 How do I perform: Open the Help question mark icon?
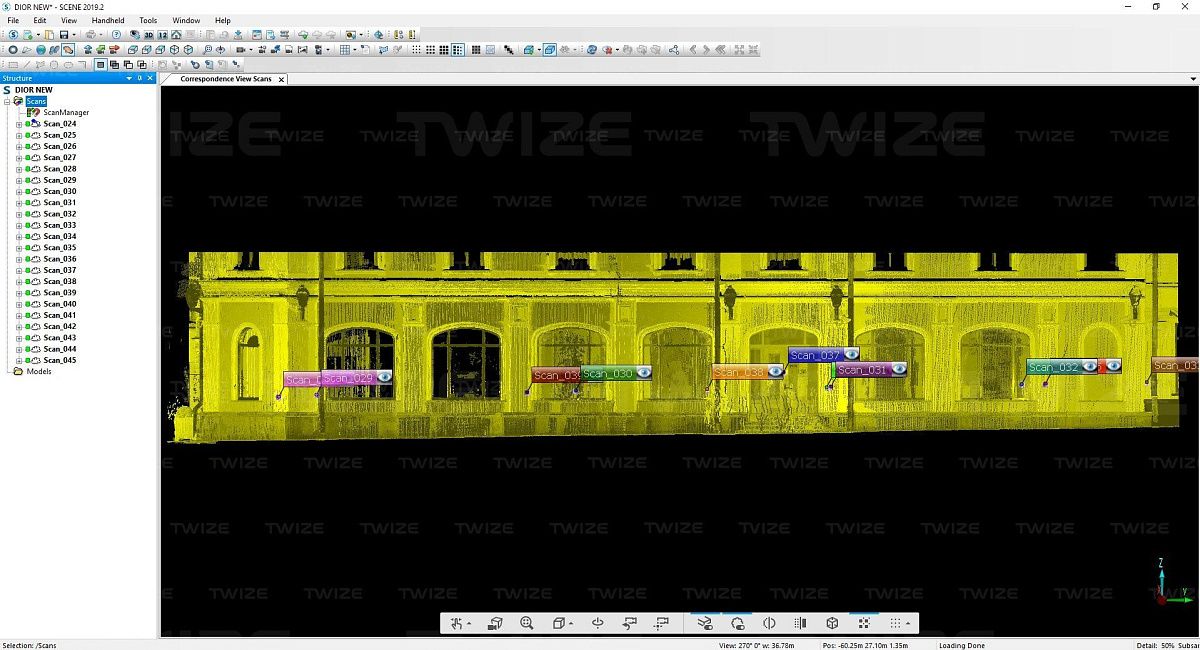click(116, 35)
